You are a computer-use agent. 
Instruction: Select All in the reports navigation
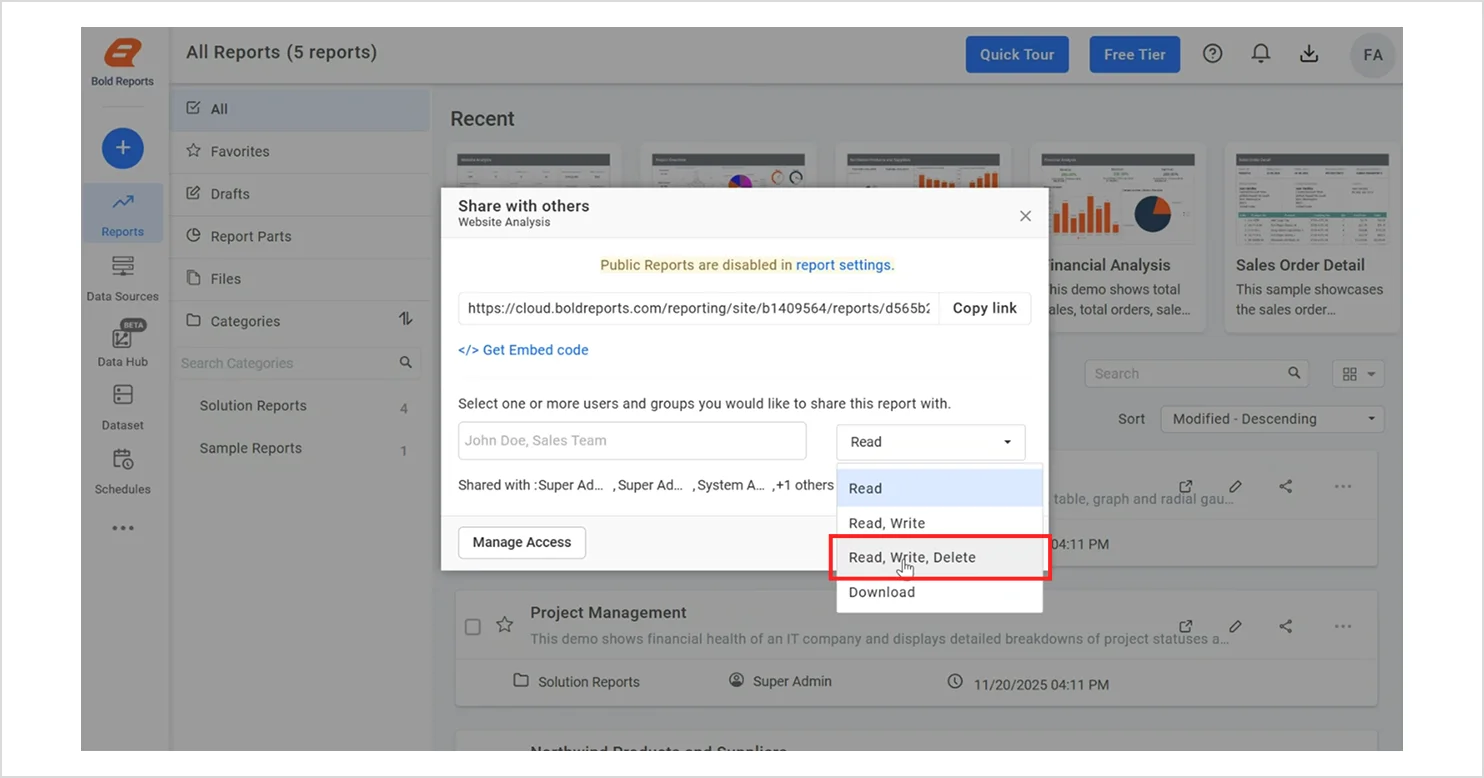point(300,109)
